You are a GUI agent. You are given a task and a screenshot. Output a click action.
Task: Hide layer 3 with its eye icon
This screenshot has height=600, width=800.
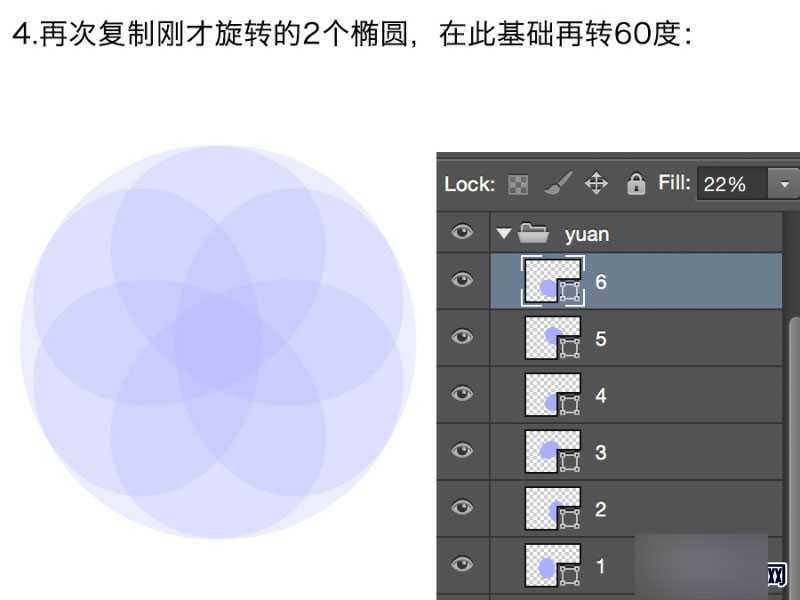coord(462,452)
